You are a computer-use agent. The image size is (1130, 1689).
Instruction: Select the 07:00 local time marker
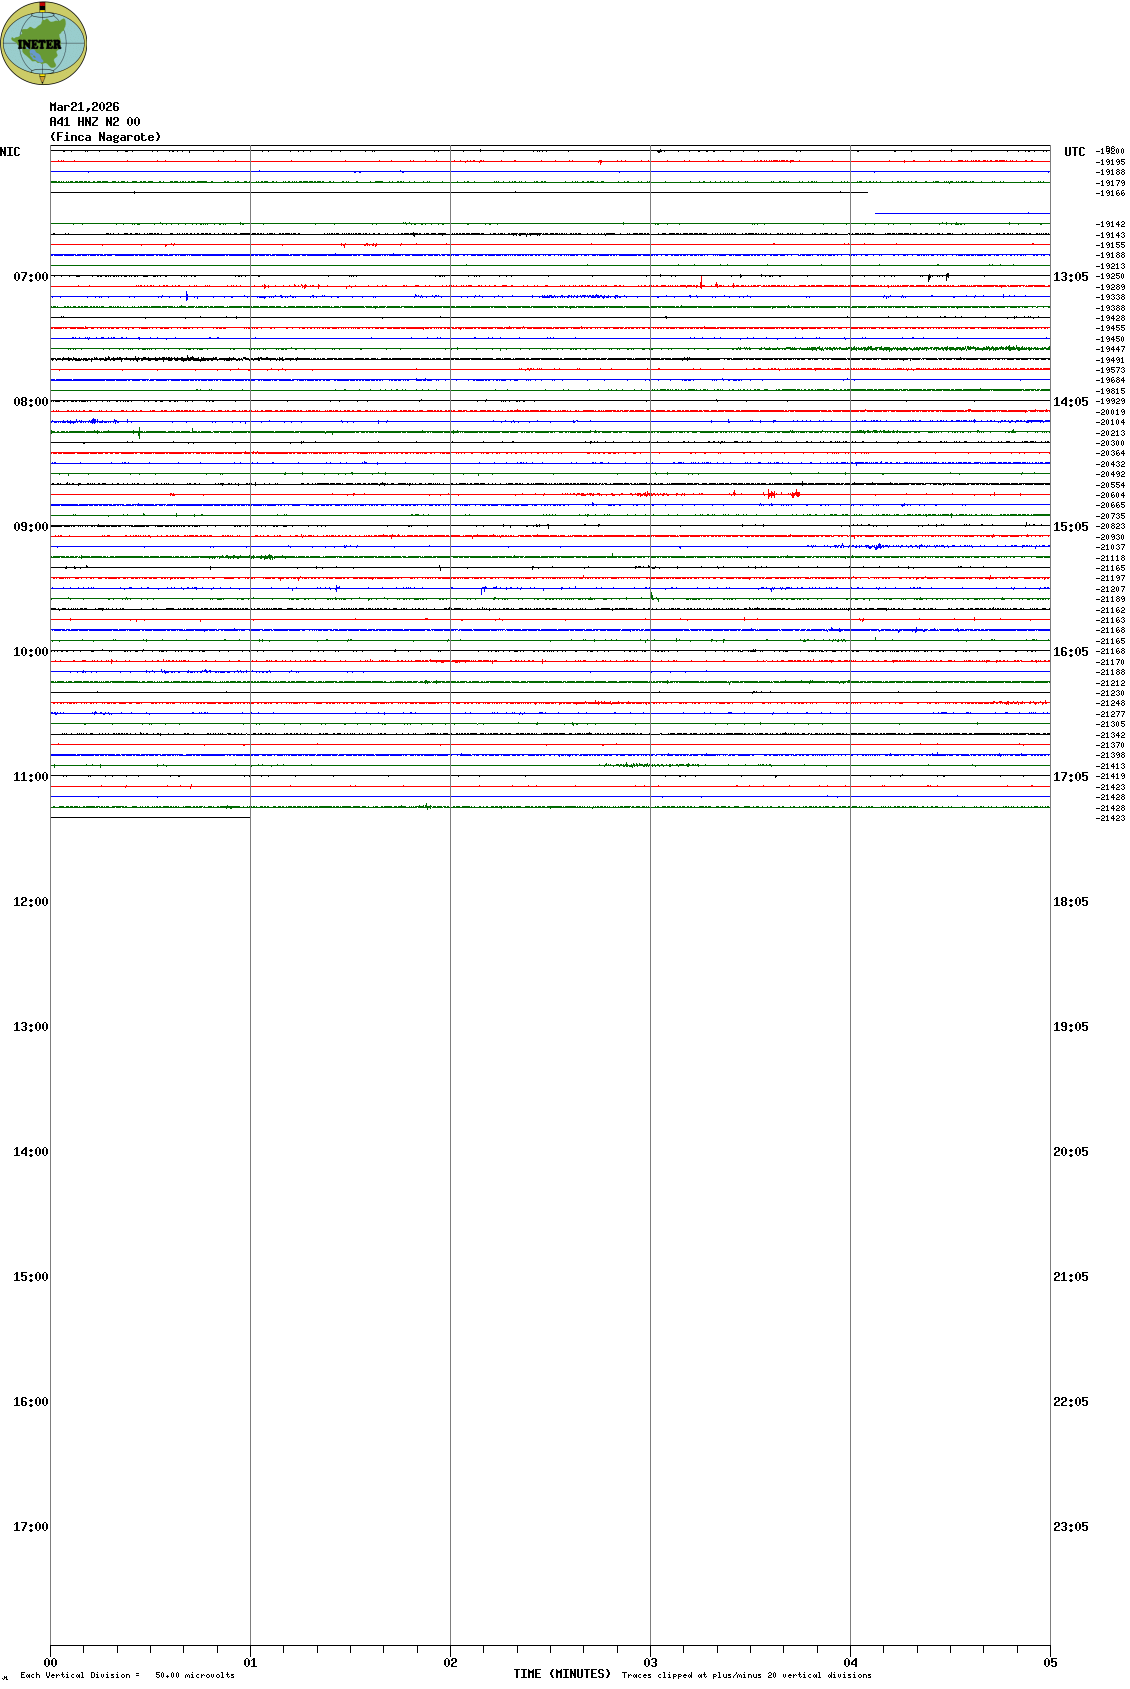[x=30, y=277]
